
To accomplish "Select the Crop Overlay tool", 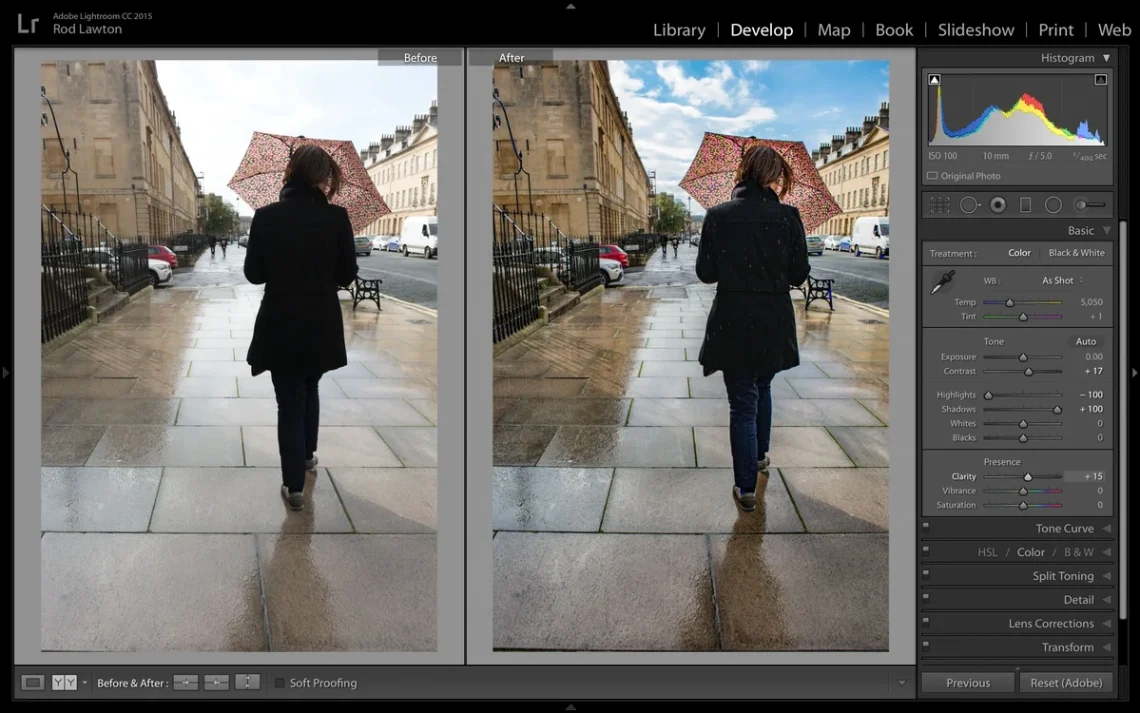I will [940, 206].
